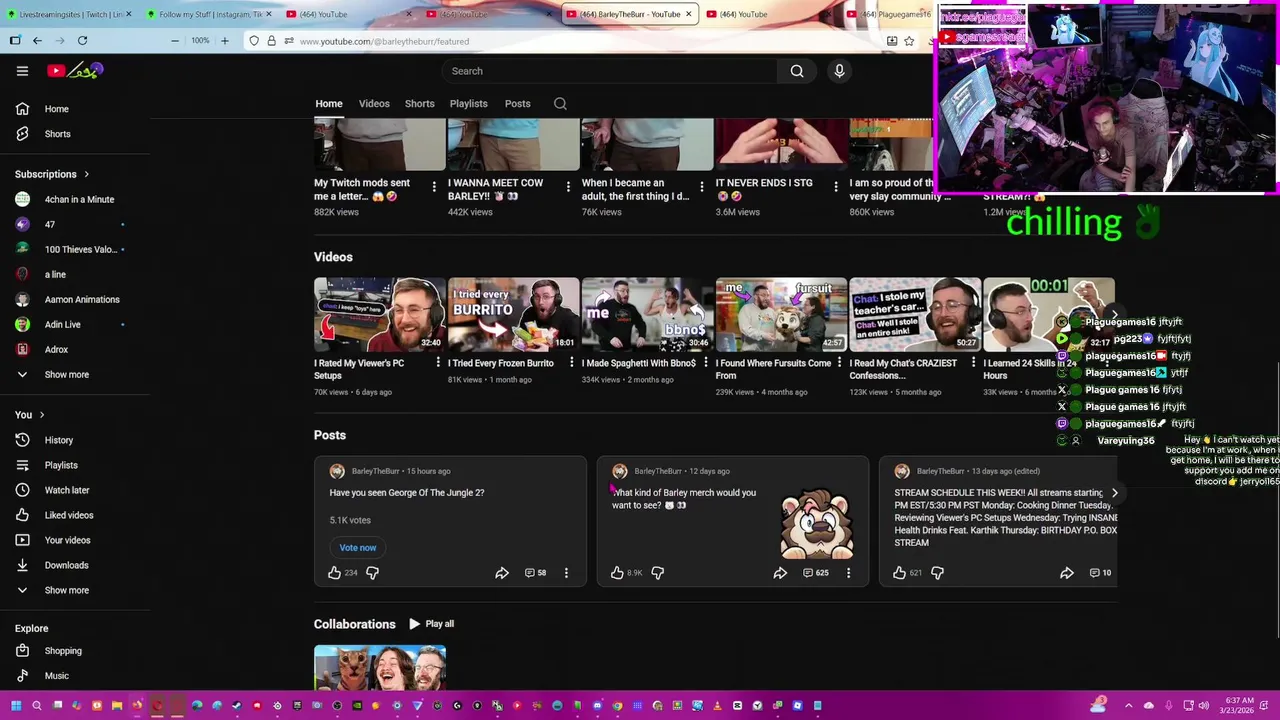Zoom in with browser plus button
Viewport: 1280px width, 720px height.
224,41
